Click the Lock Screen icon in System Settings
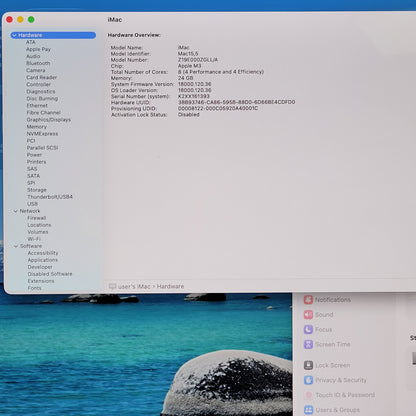This screenshot has width=416, height=416. (x=308, y=365)
